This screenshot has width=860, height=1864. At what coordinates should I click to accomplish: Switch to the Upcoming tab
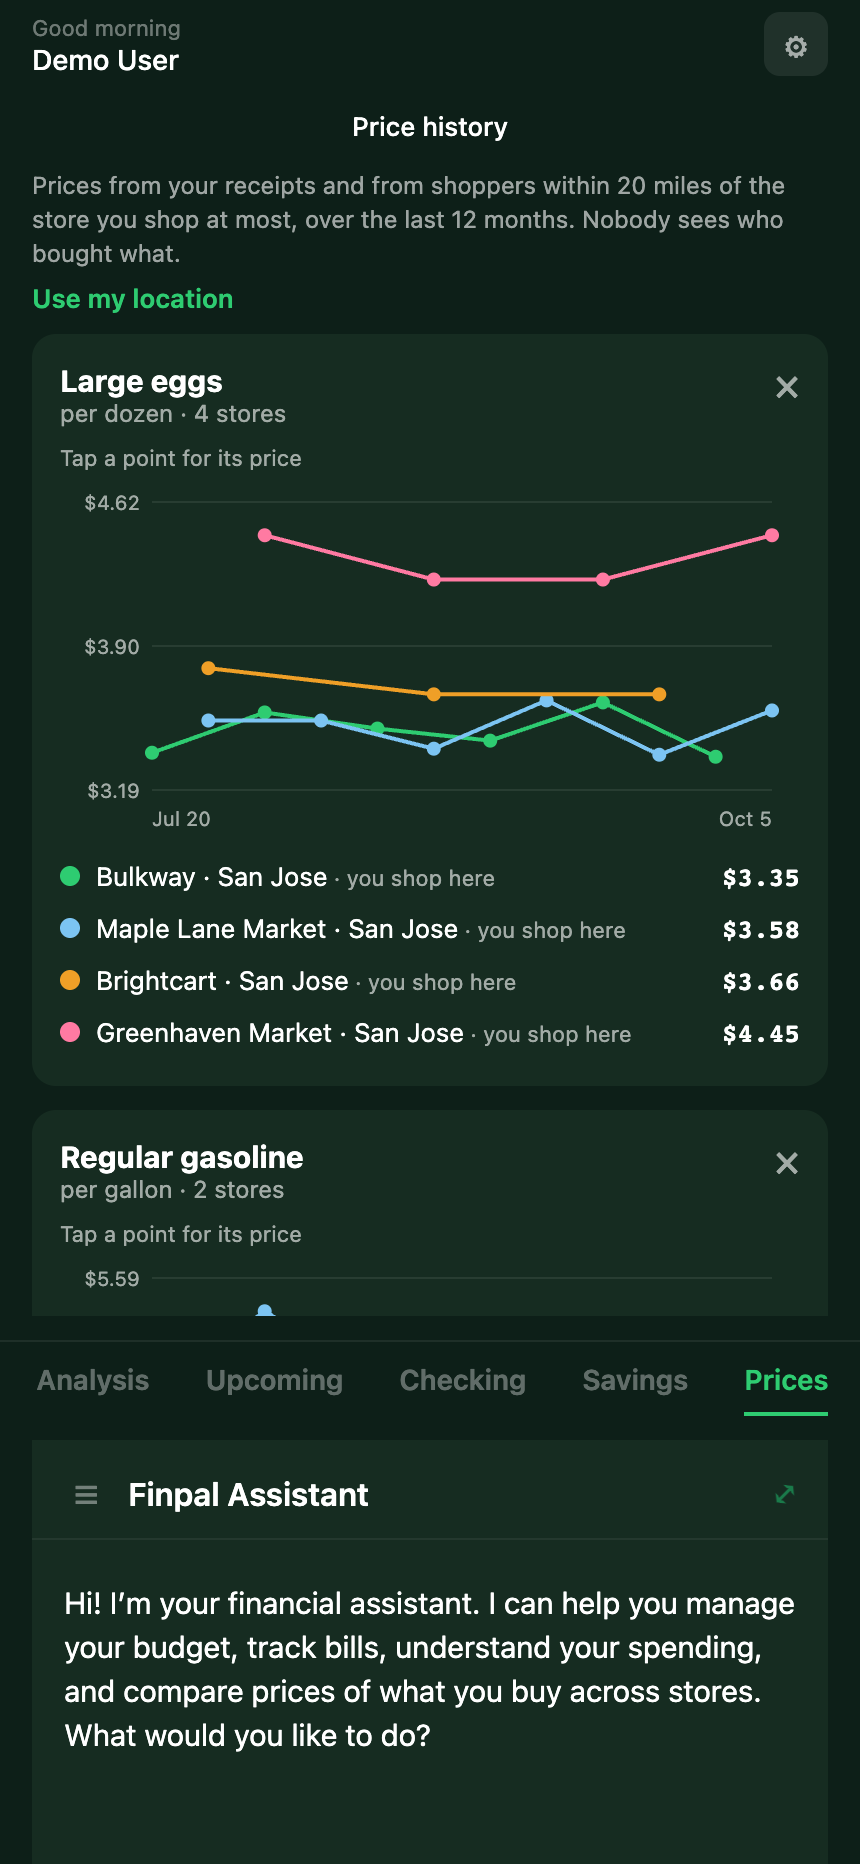[x=274, y=1380]
